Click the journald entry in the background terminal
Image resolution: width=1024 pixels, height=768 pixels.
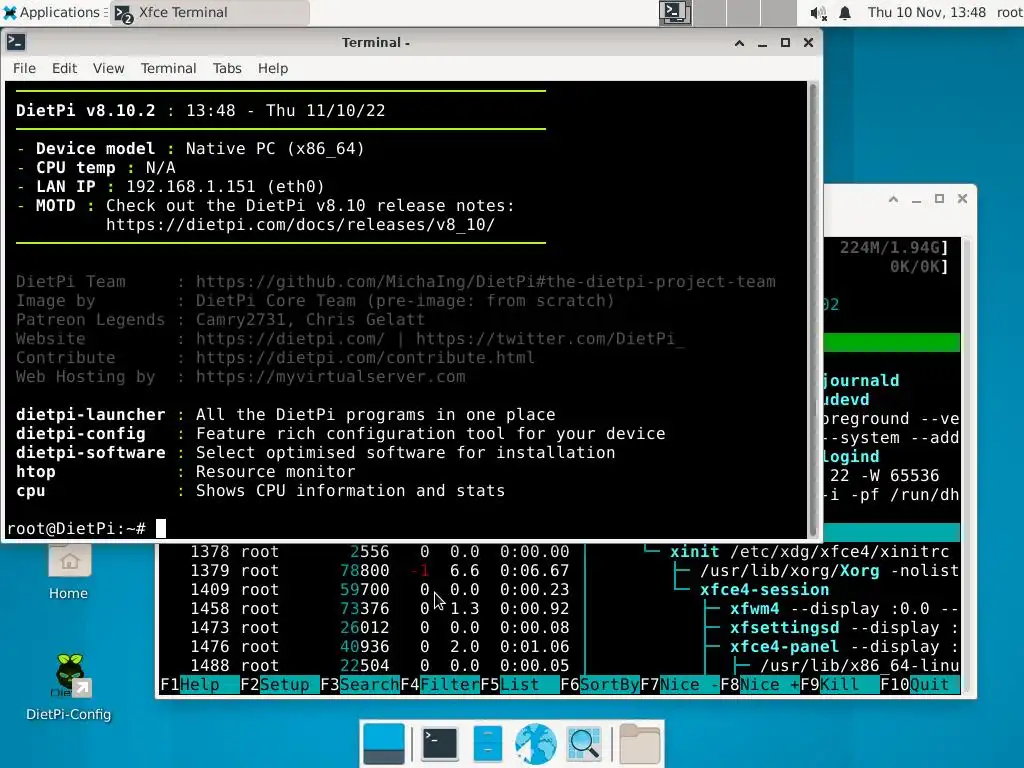pyautogui.click(x=861, y=381)
